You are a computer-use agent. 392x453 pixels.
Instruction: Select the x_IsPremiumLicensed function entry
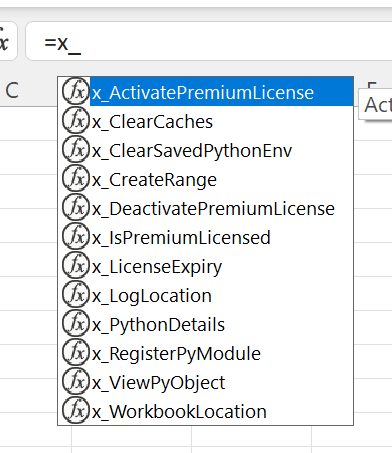206,237
